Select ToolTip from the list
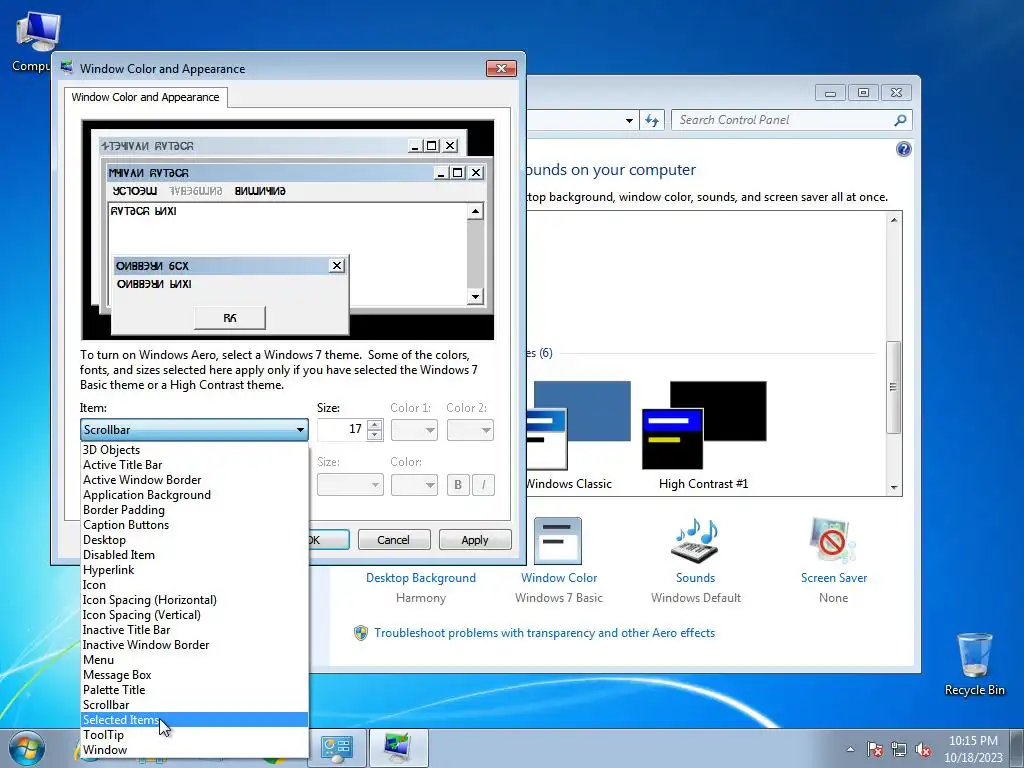Screen dimensions: 1024x768 coord(195,735)
